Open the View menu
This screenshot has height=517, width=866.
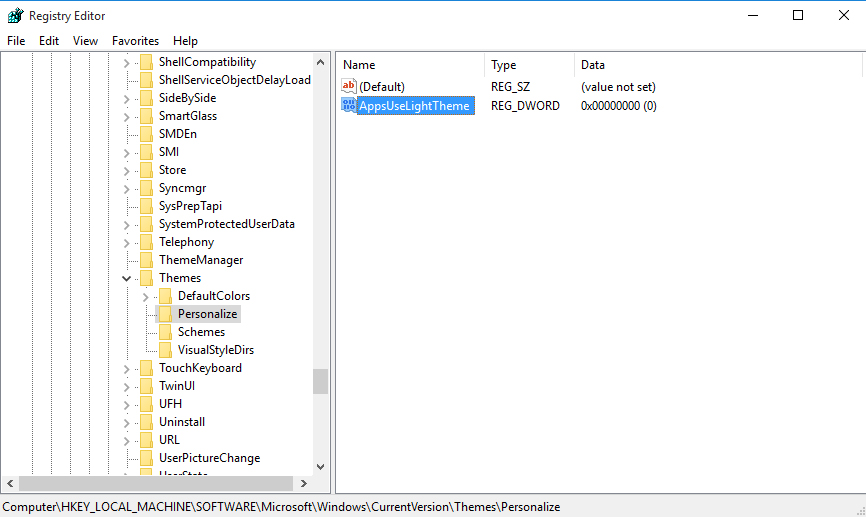click(x=85, y=41)
